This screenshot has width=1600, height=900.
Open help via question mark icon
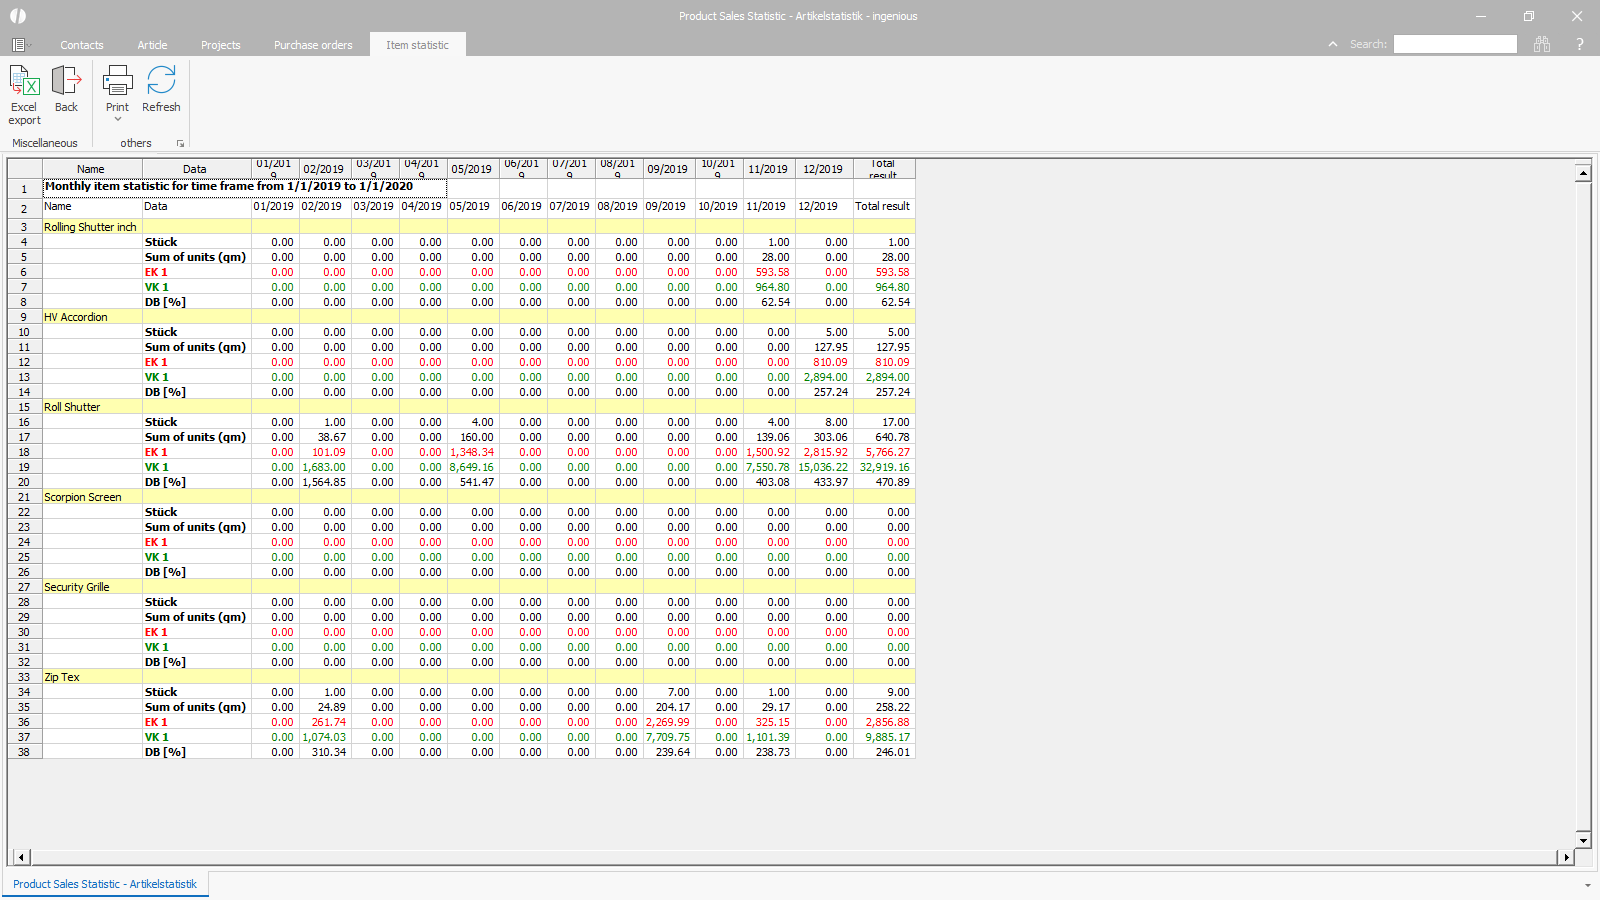pos(1580,44)
